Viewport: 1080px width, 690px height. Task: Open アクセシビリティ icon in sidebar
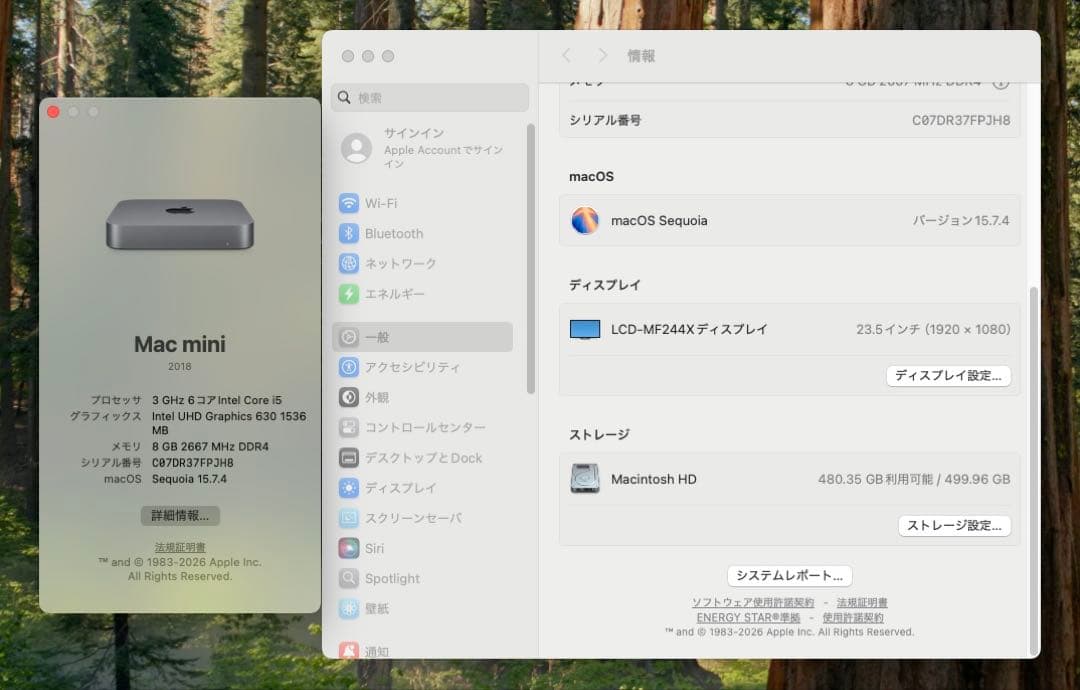click(349, 367)
